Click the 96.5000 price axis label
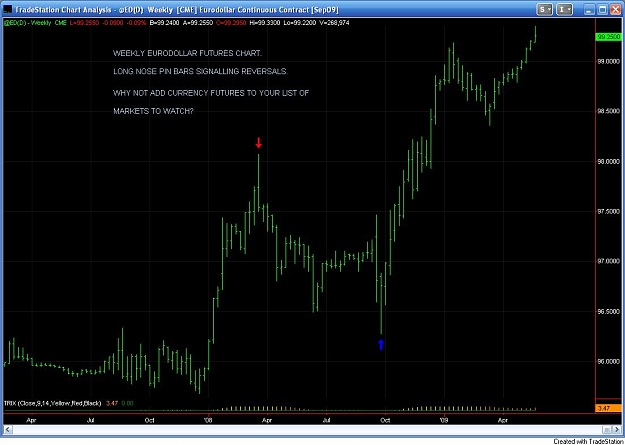625x445 pixels. coord(608,311)
